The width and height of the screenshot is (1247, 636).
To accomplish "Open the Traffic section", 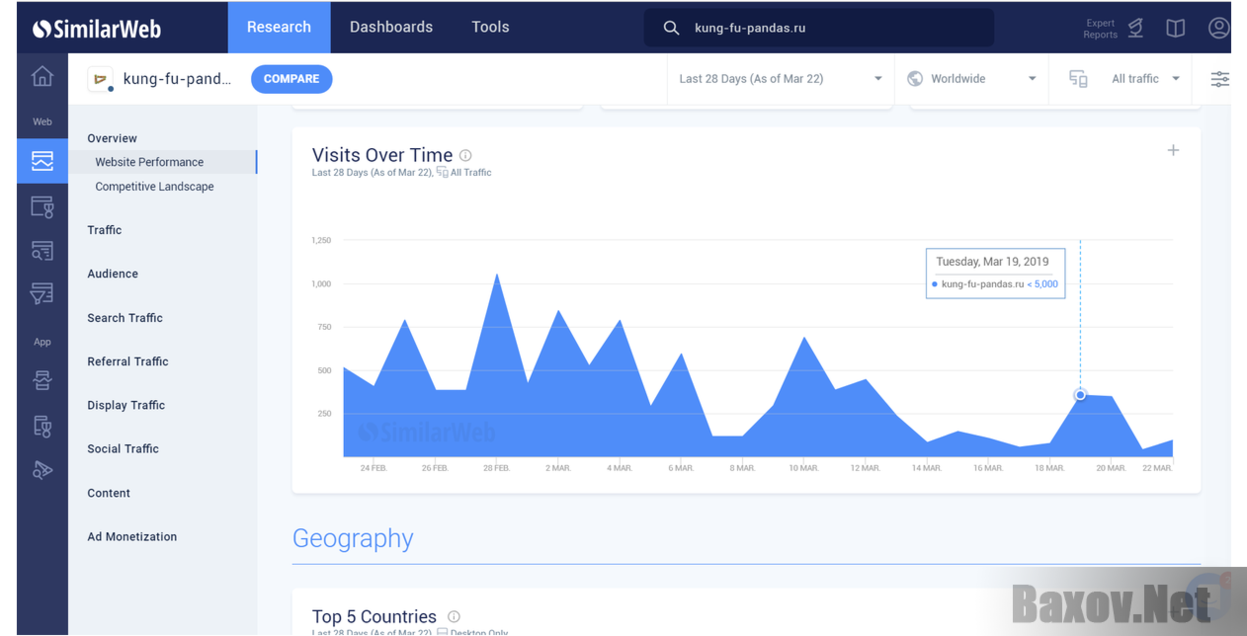I will tap(104, 230).
